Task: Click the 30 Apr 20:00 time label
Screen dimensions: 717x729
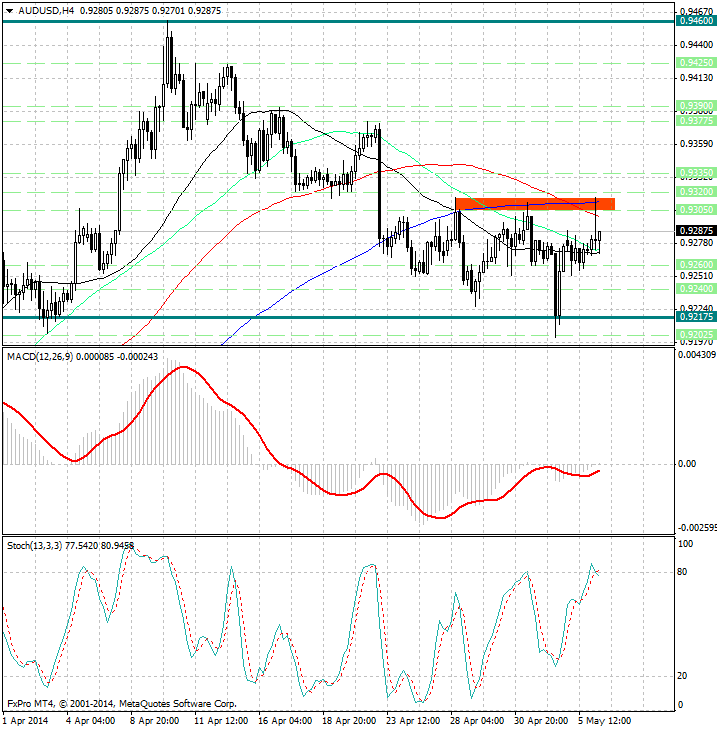Action: 541,721
